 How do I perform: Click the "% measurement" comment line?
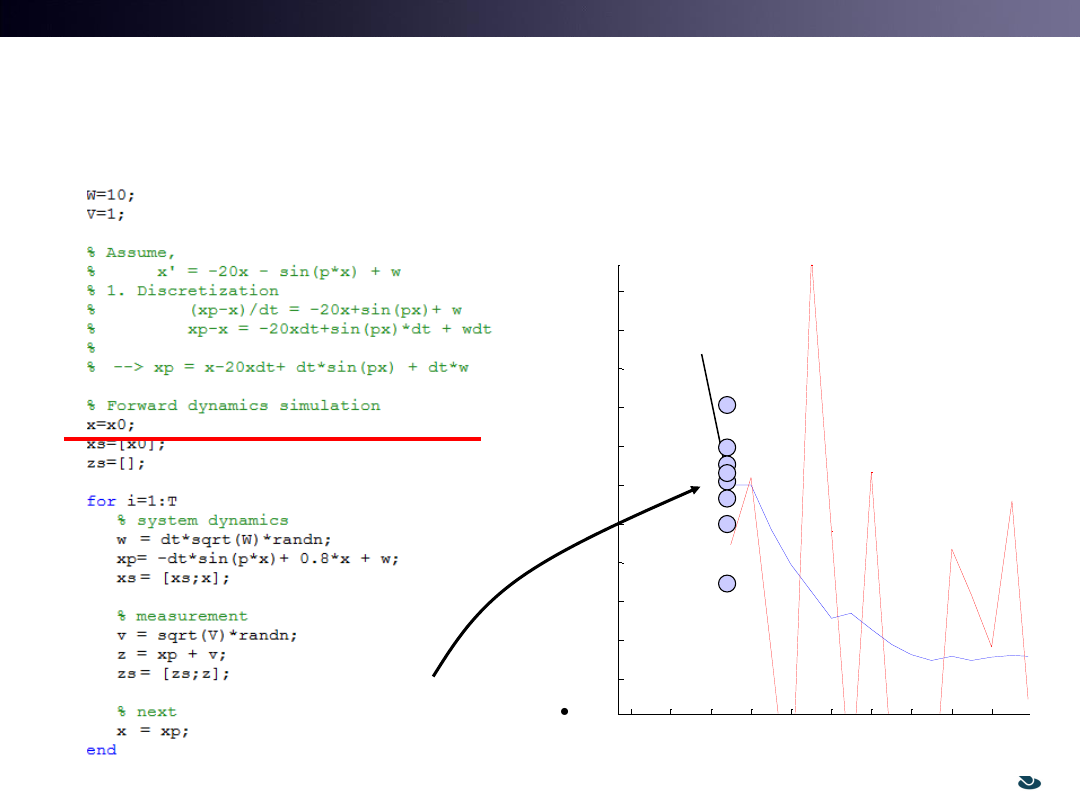[x=181, y=616]
